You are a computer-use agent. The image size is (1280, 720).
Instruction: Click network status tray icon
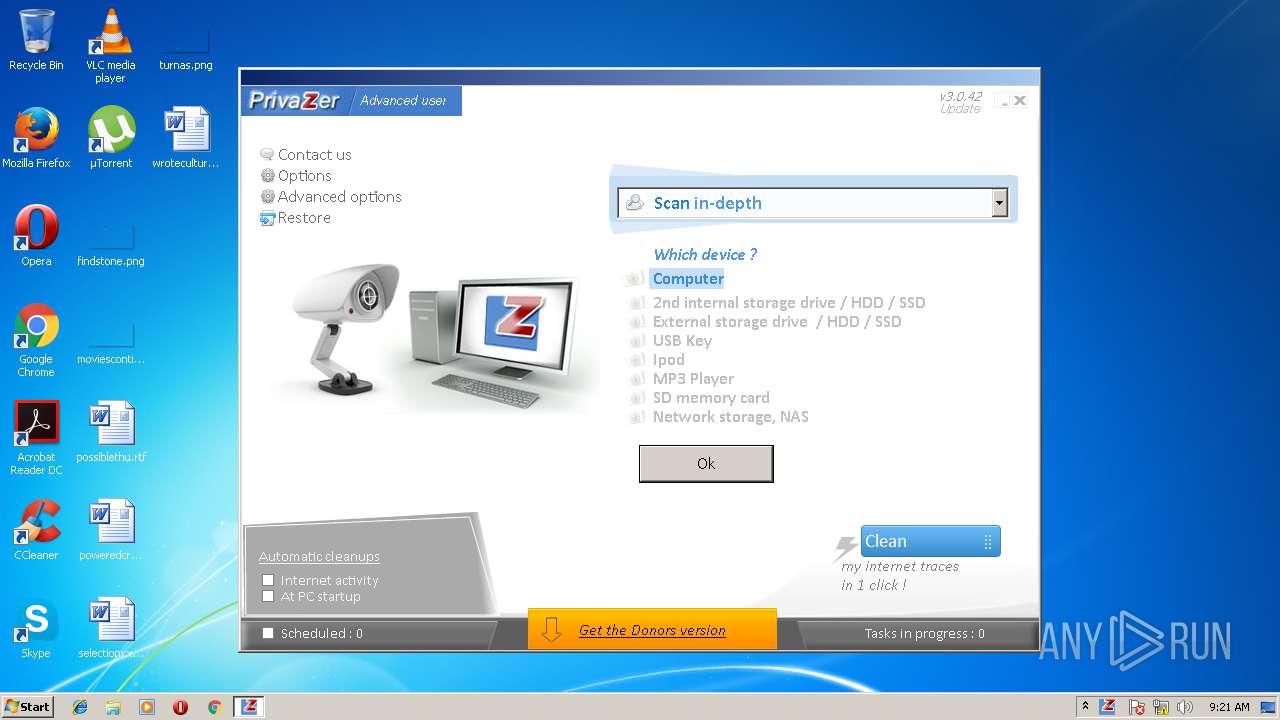tap(1161, 707)
